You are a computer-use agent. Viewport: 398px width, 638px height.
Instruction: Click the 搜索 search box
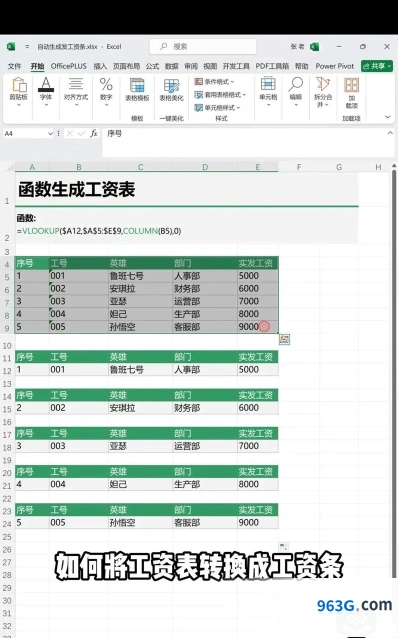[x=203, y=46]
